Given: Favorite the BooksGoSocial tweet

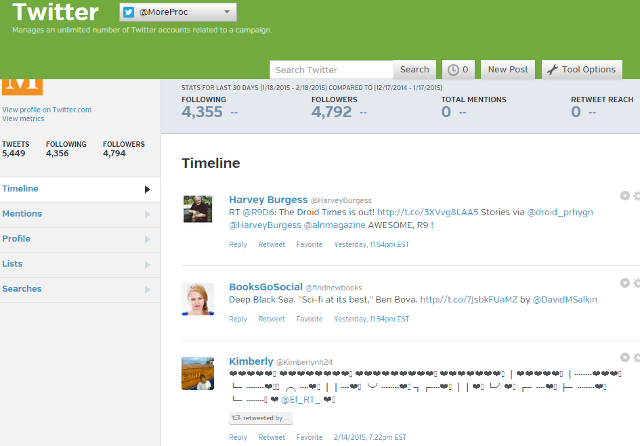Looking at the screenshot, I should (309, 319).
